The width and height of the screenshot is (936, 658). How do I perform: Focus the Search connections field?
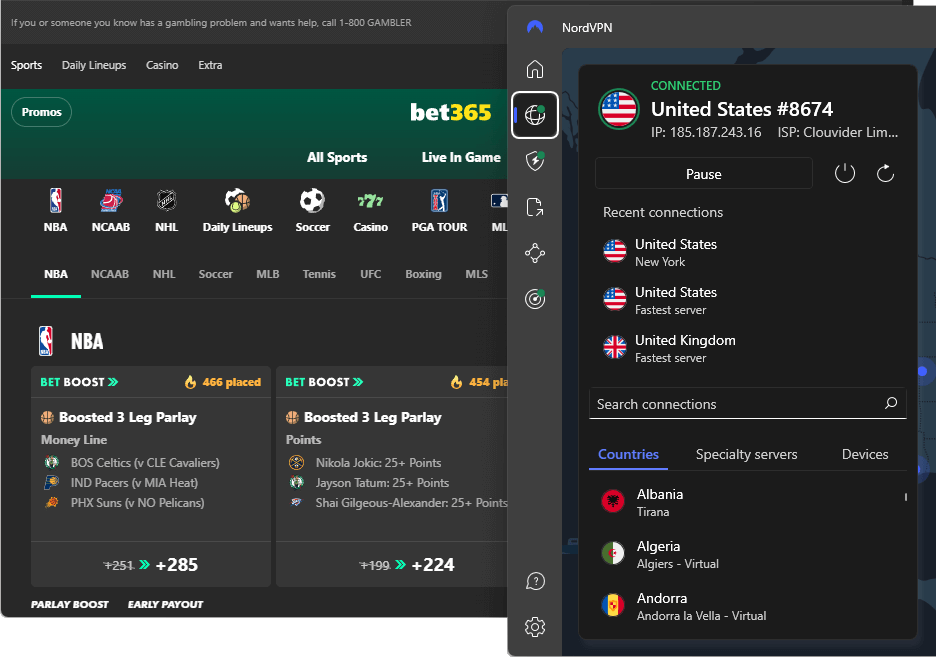747,404
